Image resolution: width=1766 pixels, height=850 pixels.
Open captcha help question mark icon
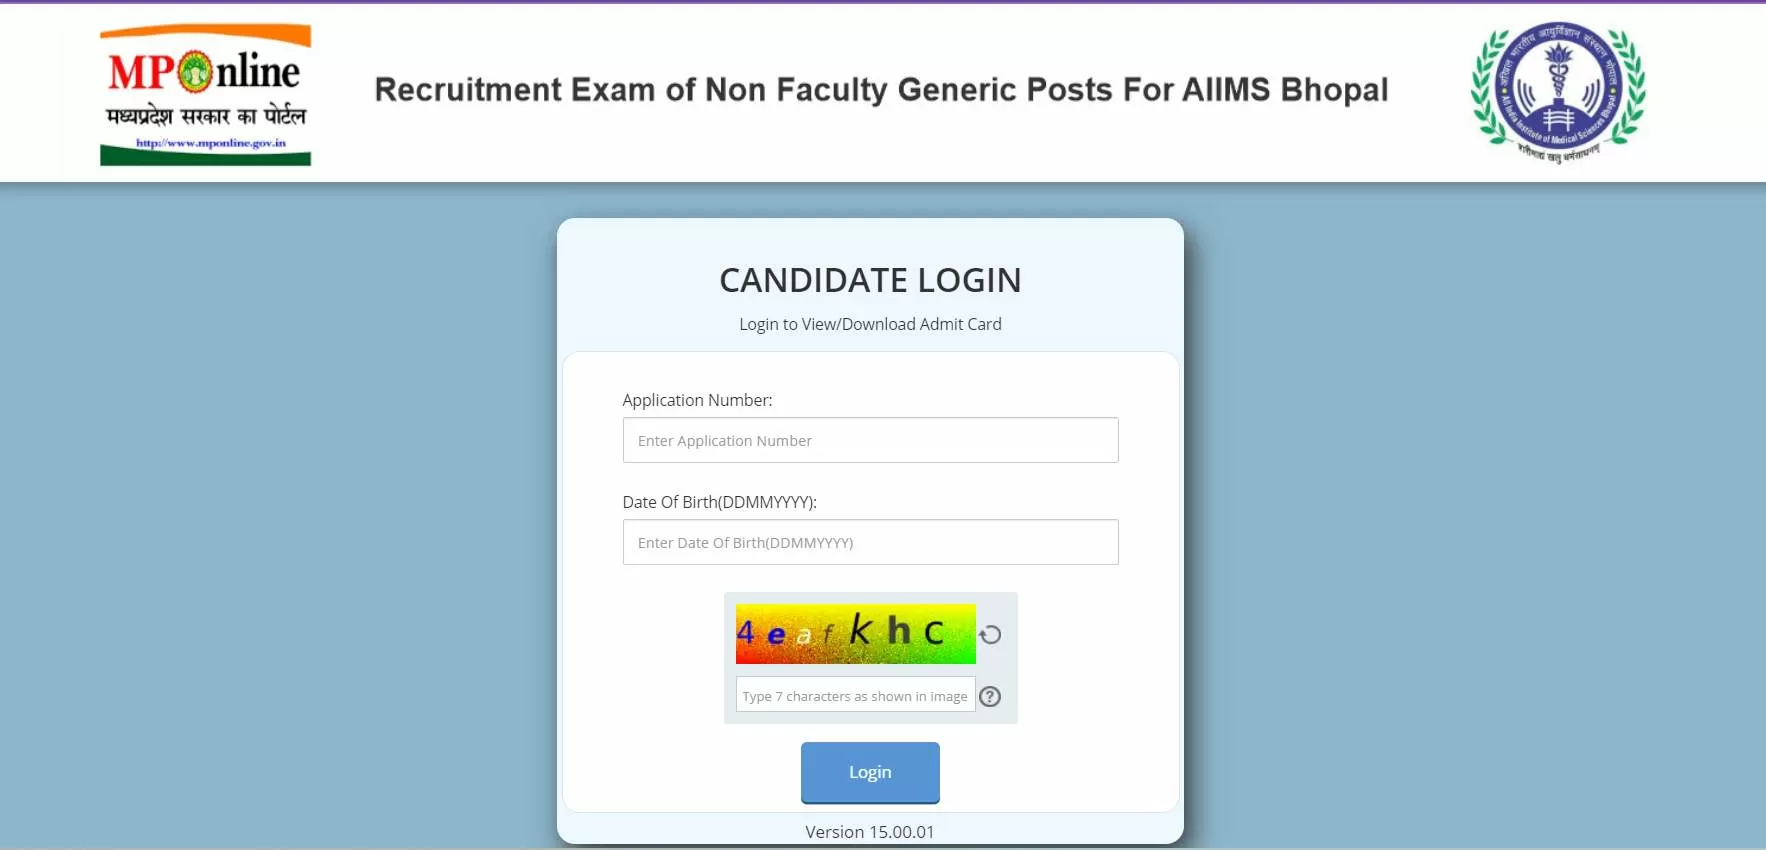tap(990, 697)
